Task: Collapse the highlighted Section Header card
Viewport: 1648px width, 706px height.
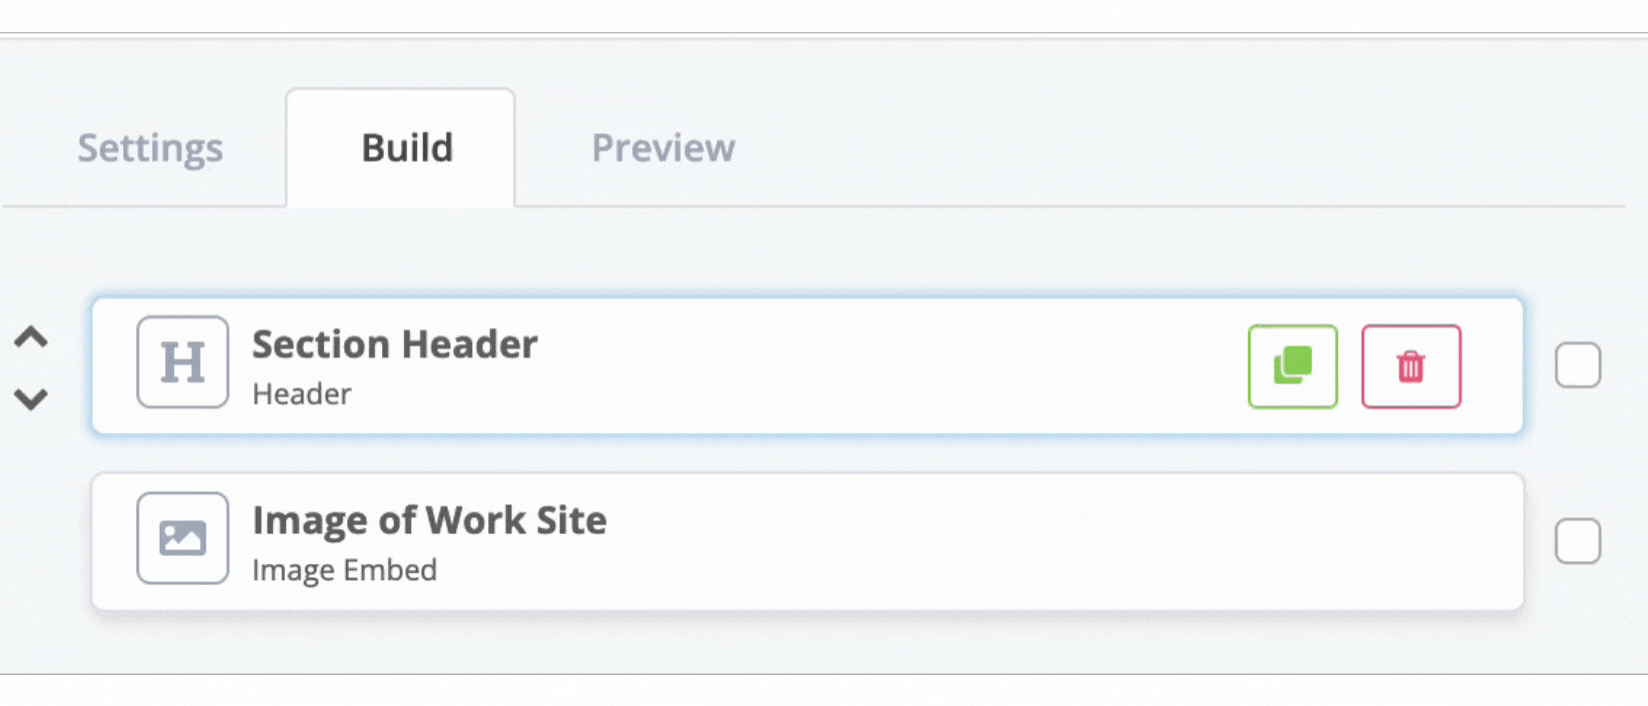Action: [807, 365]
